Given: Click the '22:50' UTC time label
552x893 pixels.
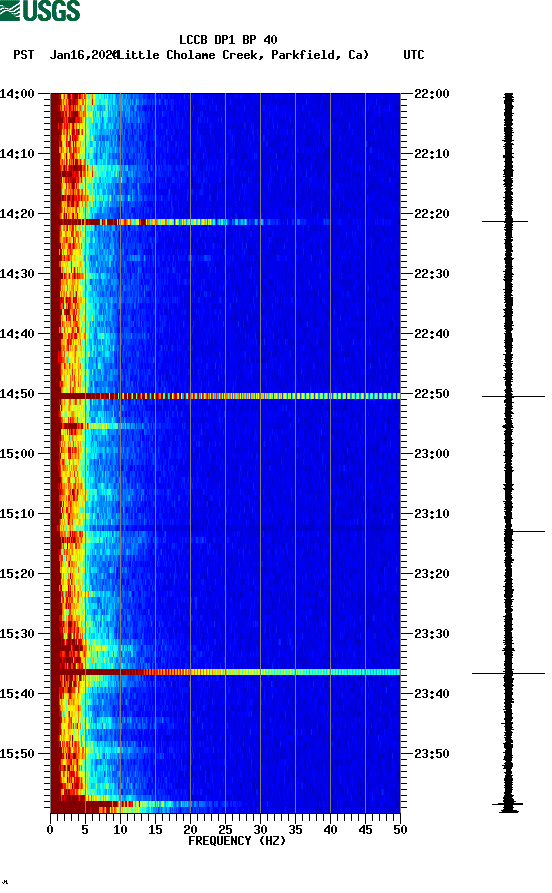Looking at the screenshot, I should pos(432,394).
